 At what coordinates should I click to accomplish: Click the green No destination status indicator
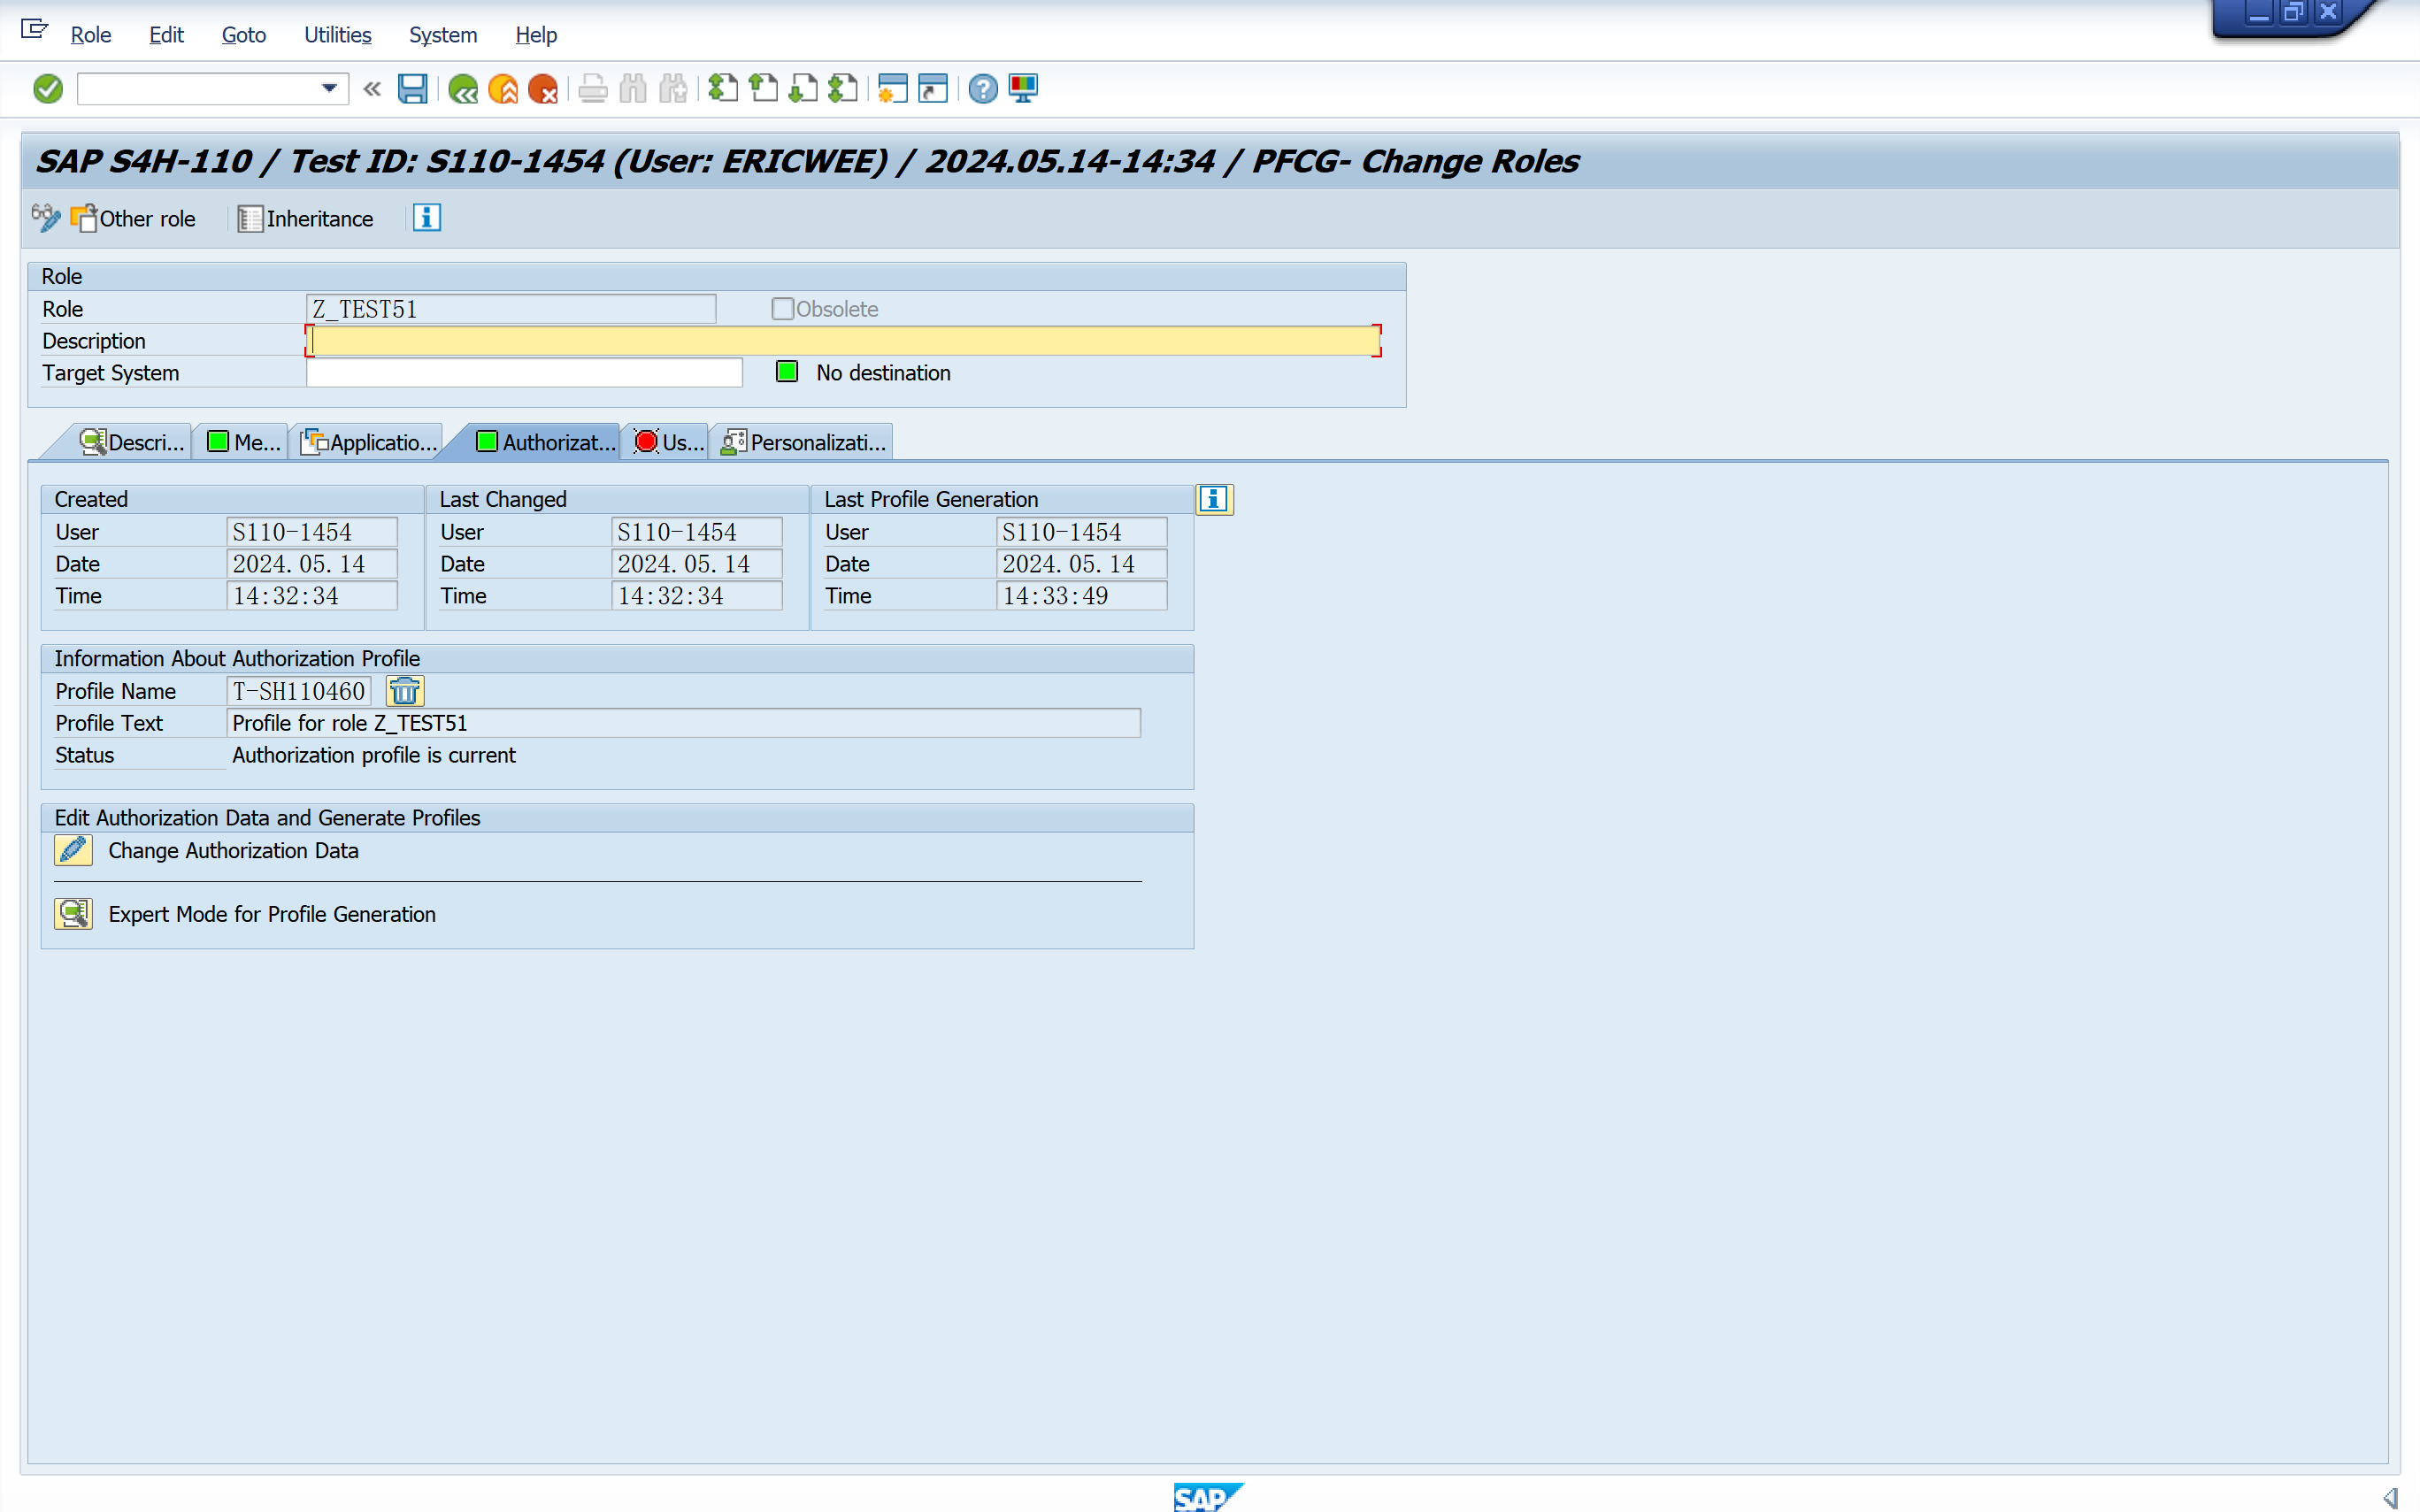tap(787, 372)
